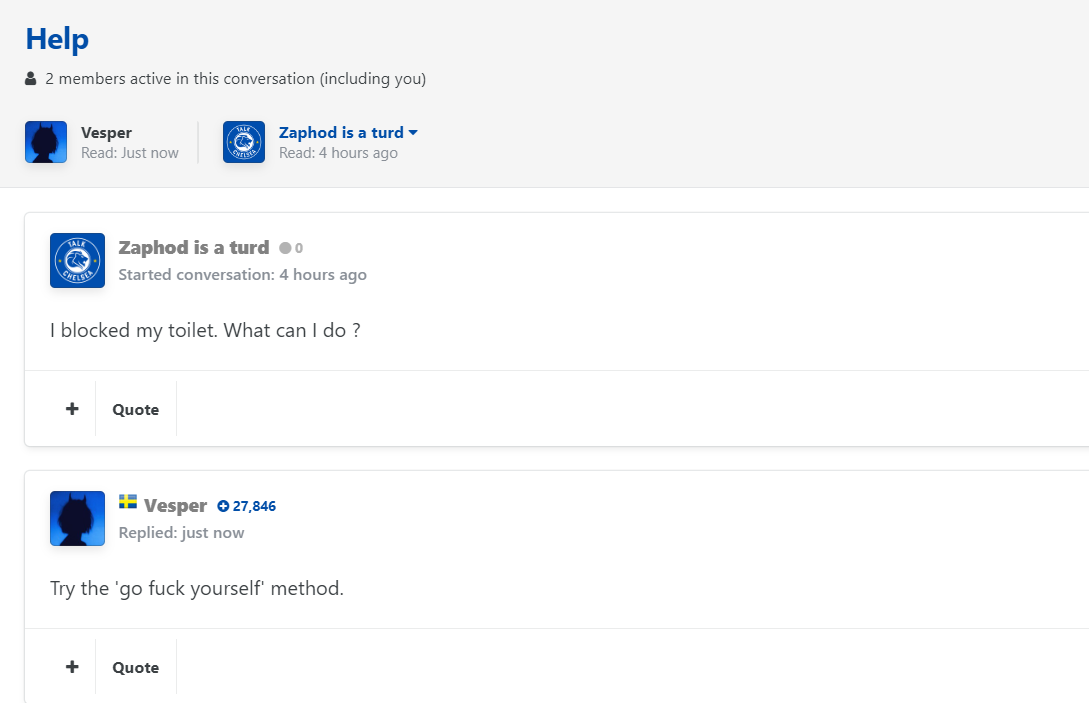Expand the 'Zaphod is a turd' participant dropdown
This screenshot has height=703, width=1089.
(413, 133)
